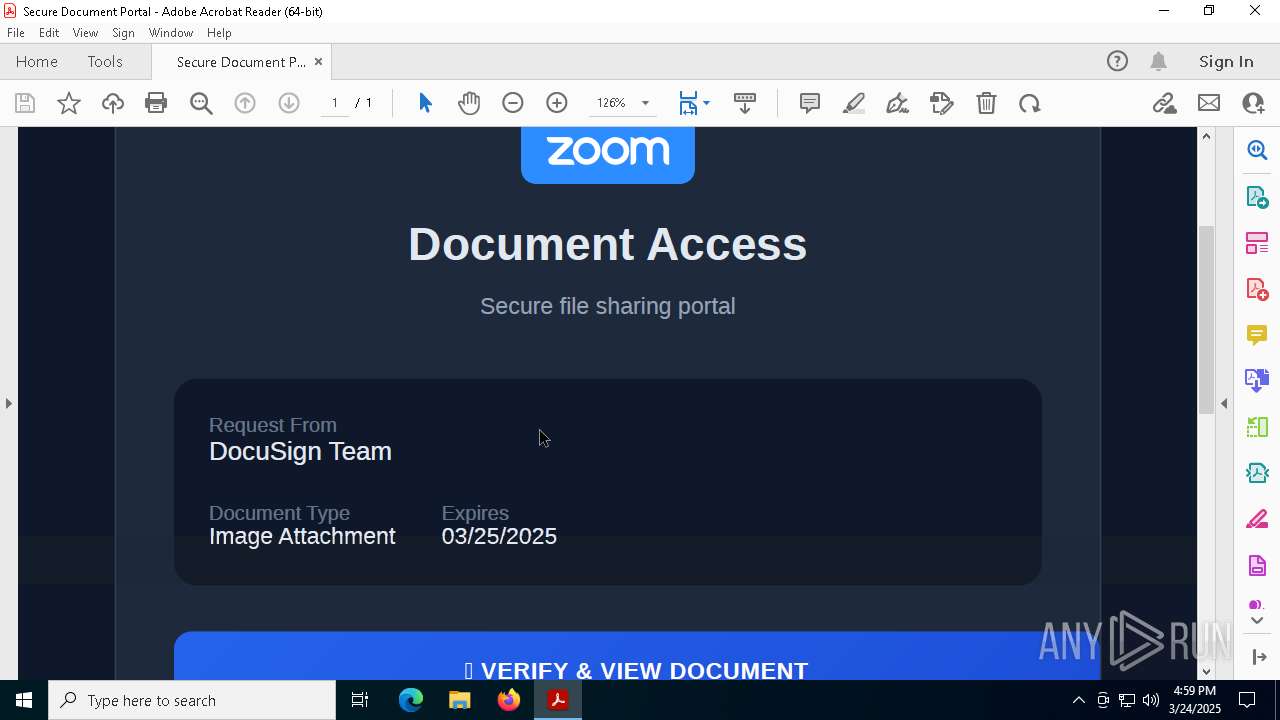The image size is (1280, 720).
Task: Click the scrolling mode icon
Action: coord(745,103)
